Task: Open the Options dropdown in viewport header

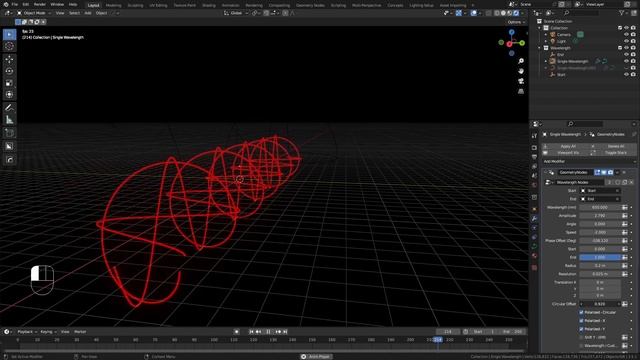Action: (516, 22)
